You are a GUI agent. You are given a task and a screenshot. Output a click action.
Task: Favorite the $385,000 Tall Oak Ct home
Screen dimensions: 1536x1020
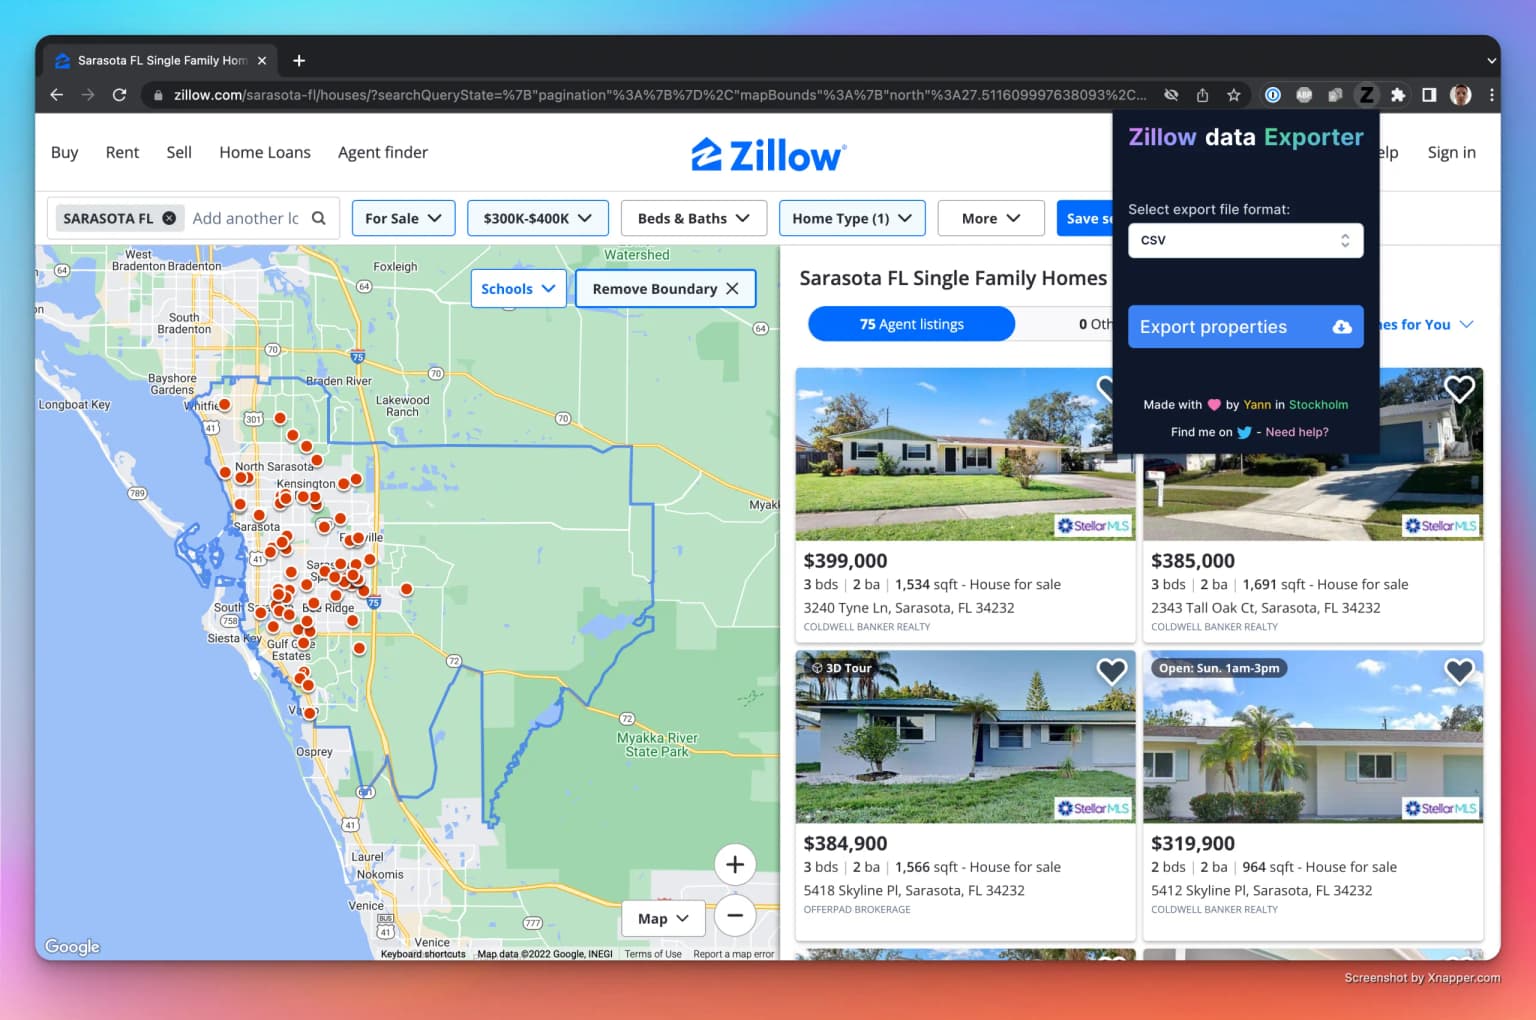[1460, 389]
